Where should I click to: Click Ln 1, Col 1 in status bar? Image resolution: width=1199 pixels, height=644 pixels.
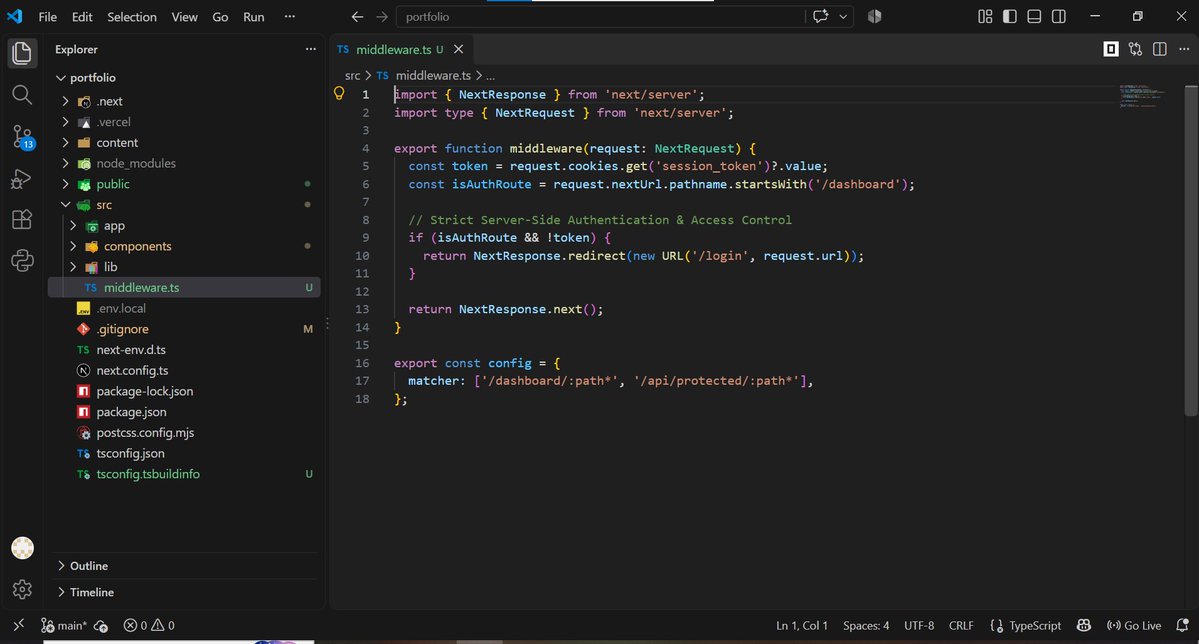tap(801, 625)
